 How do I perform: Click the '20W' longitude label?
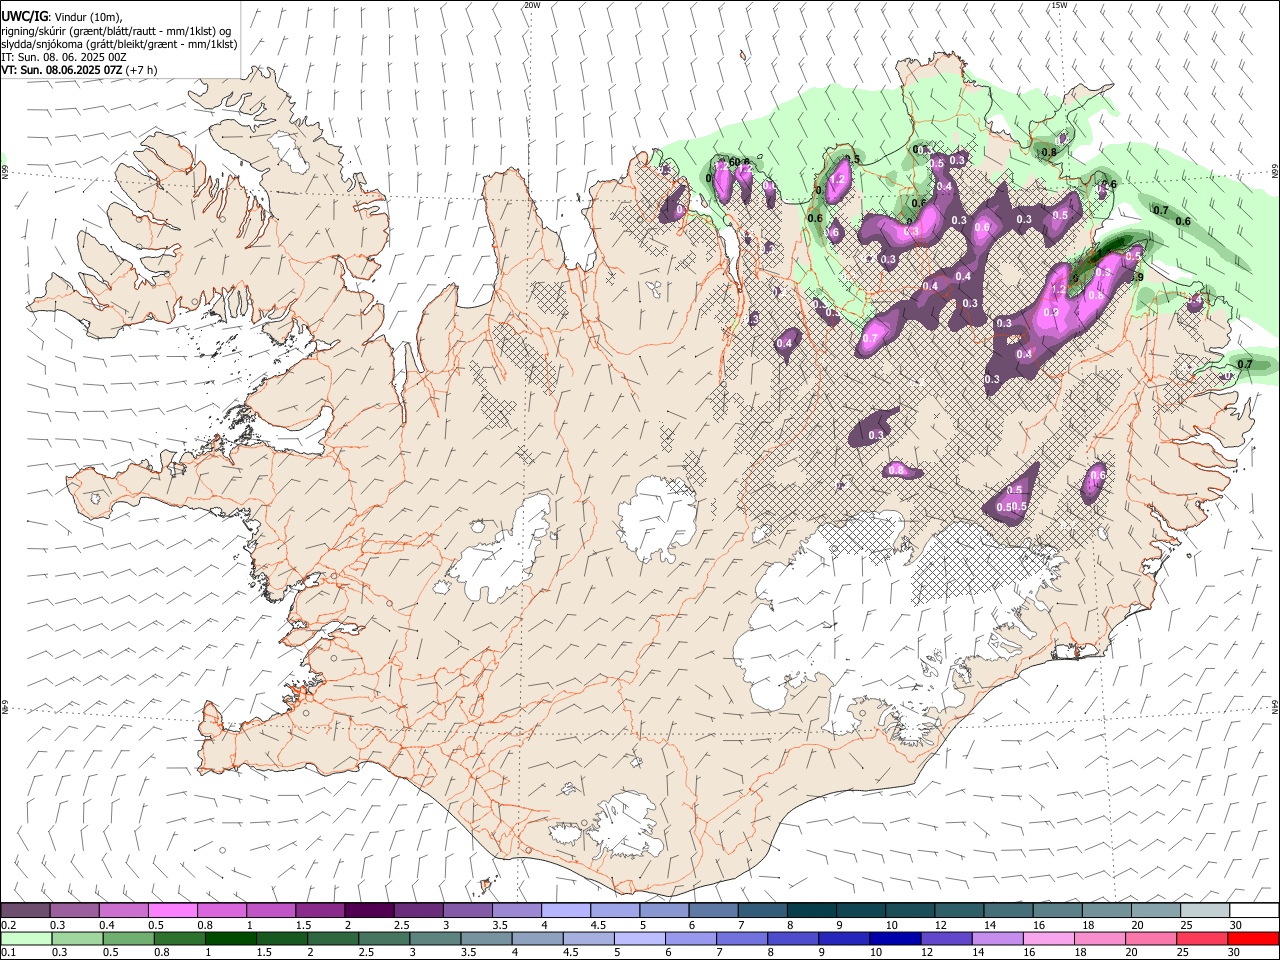[x=532, y=5]
